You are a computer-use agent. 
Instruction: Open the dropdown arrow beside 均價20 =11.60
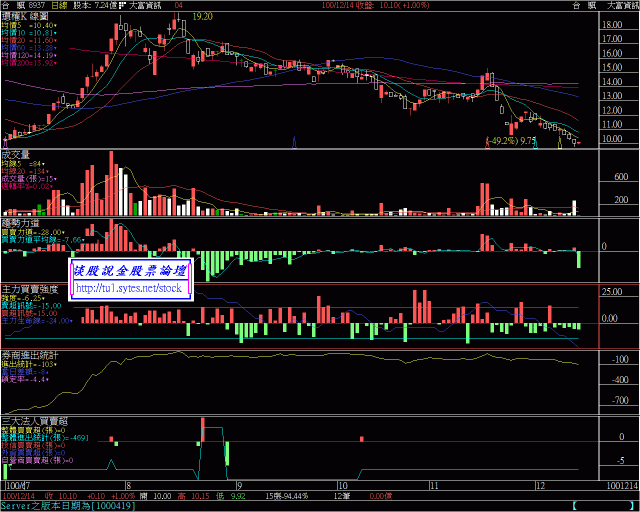(55, 41)
